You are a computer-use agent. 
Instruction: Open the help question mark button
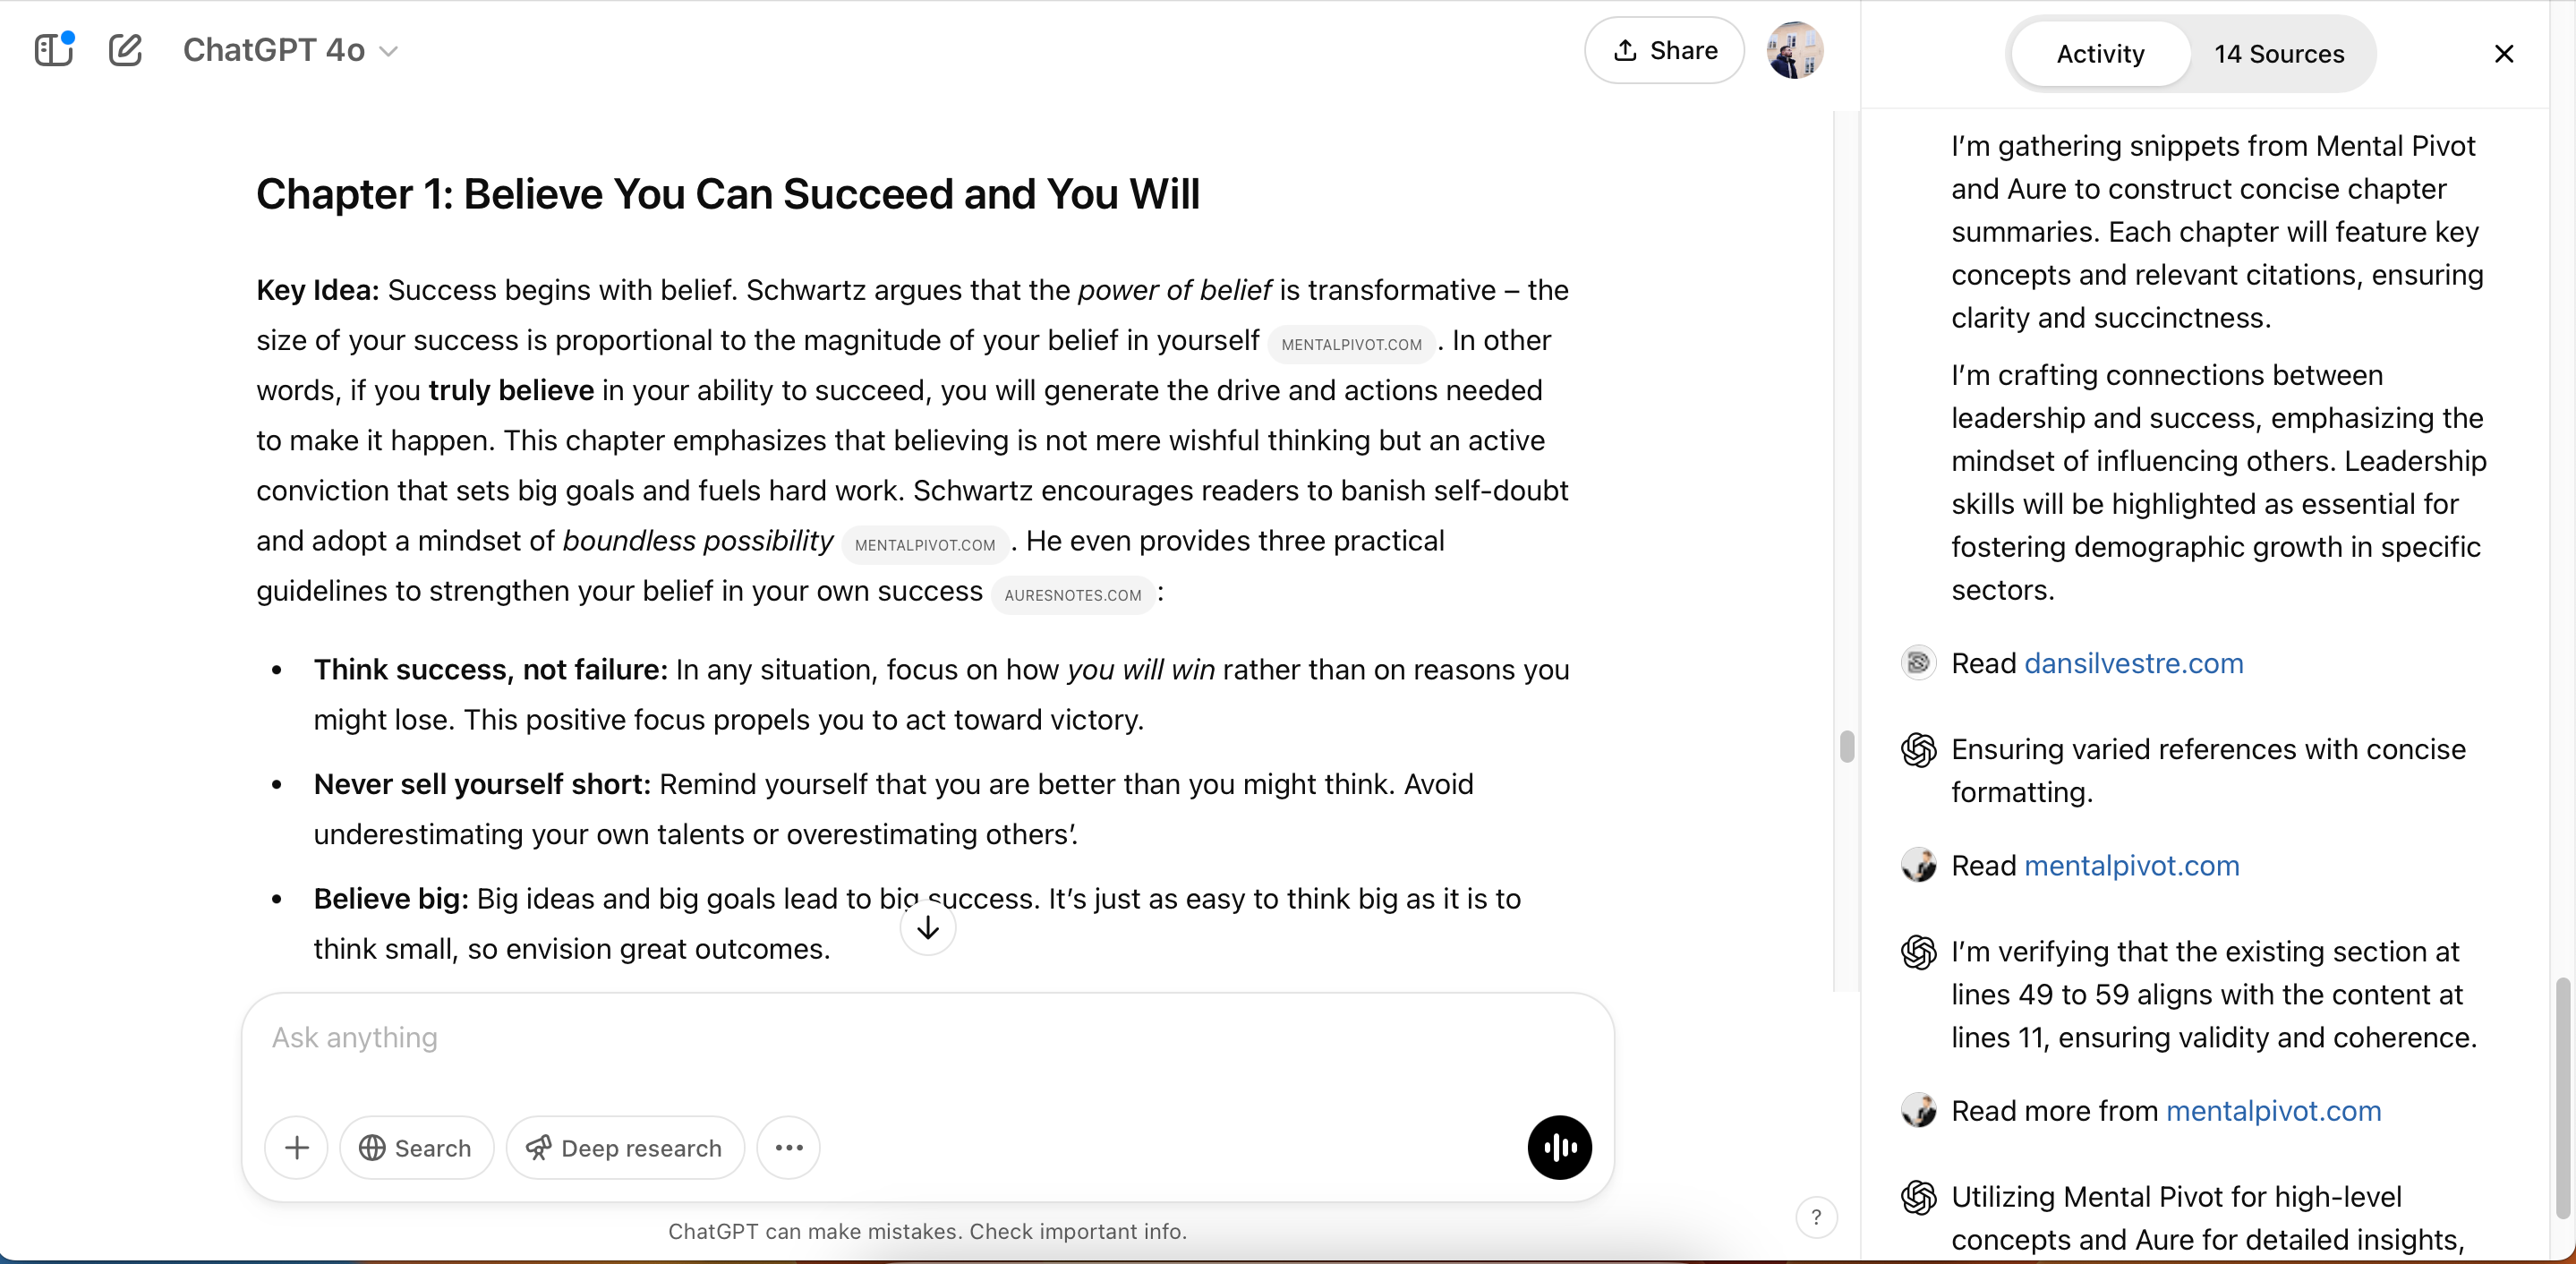point(1816,1217)
